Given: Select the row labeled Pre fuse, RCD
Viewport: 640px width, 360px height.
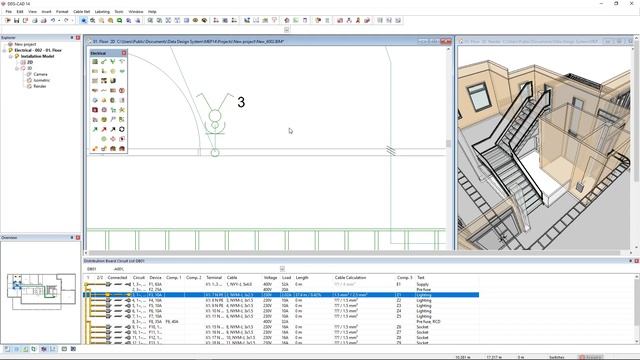Looking at the screenshot, I should (281, 322).
